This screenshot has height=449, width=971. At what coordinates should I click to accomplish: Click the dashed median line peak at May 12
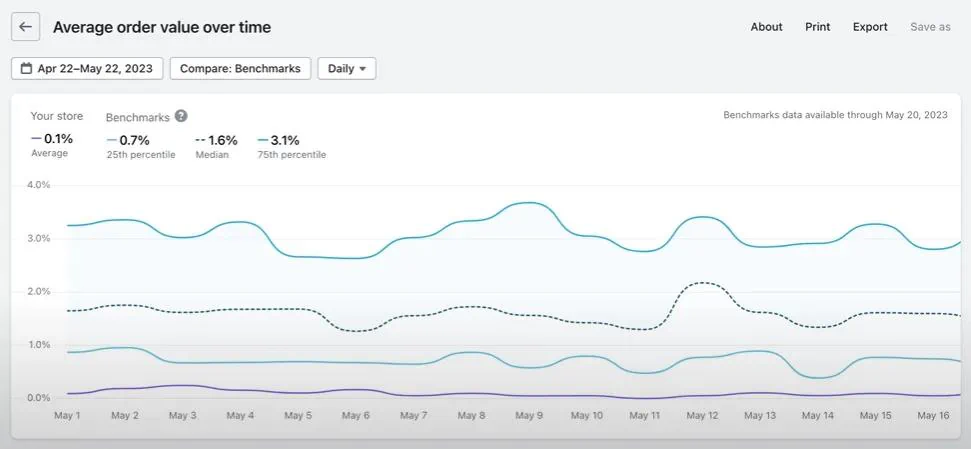(703, 283)
